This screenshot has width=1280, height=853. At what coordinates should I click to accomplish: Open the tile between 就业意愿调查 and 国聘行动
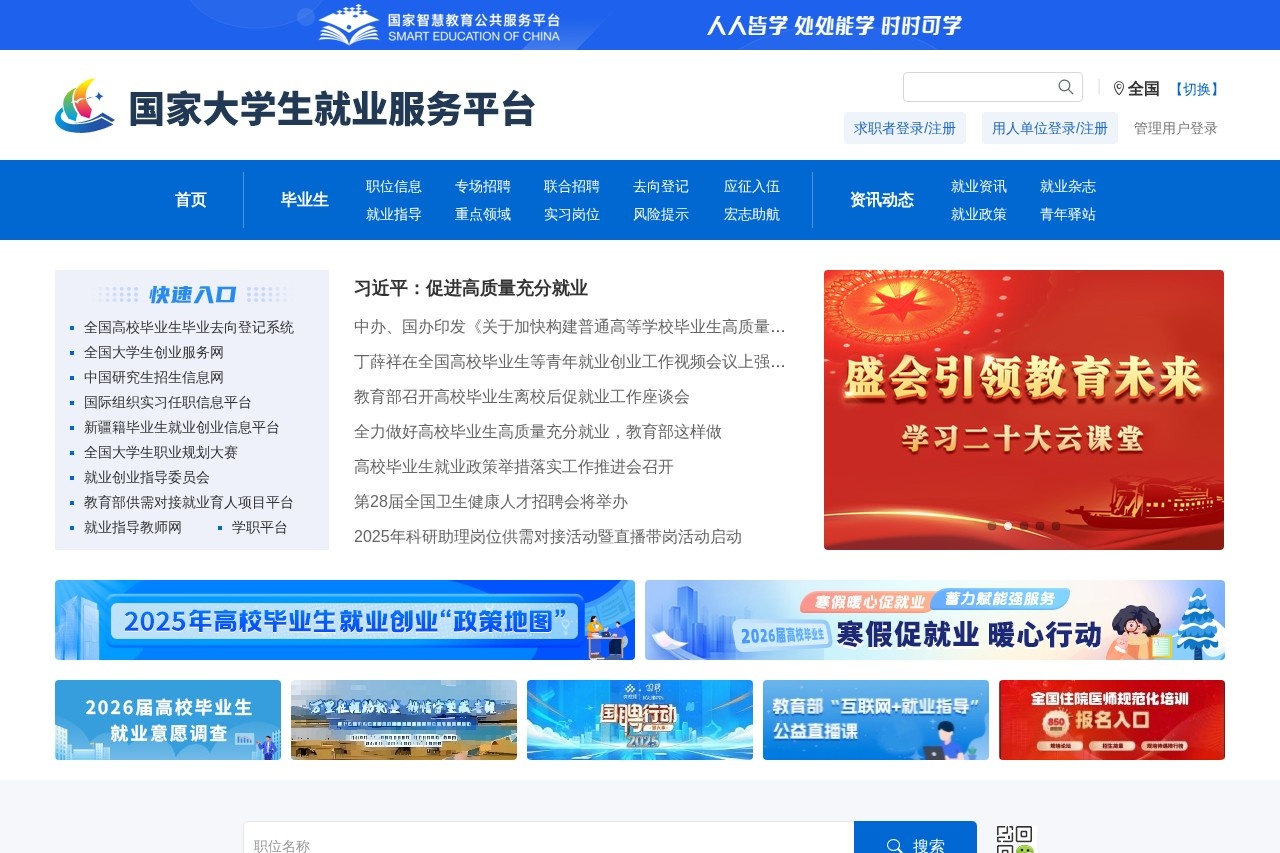coord(404,720)
